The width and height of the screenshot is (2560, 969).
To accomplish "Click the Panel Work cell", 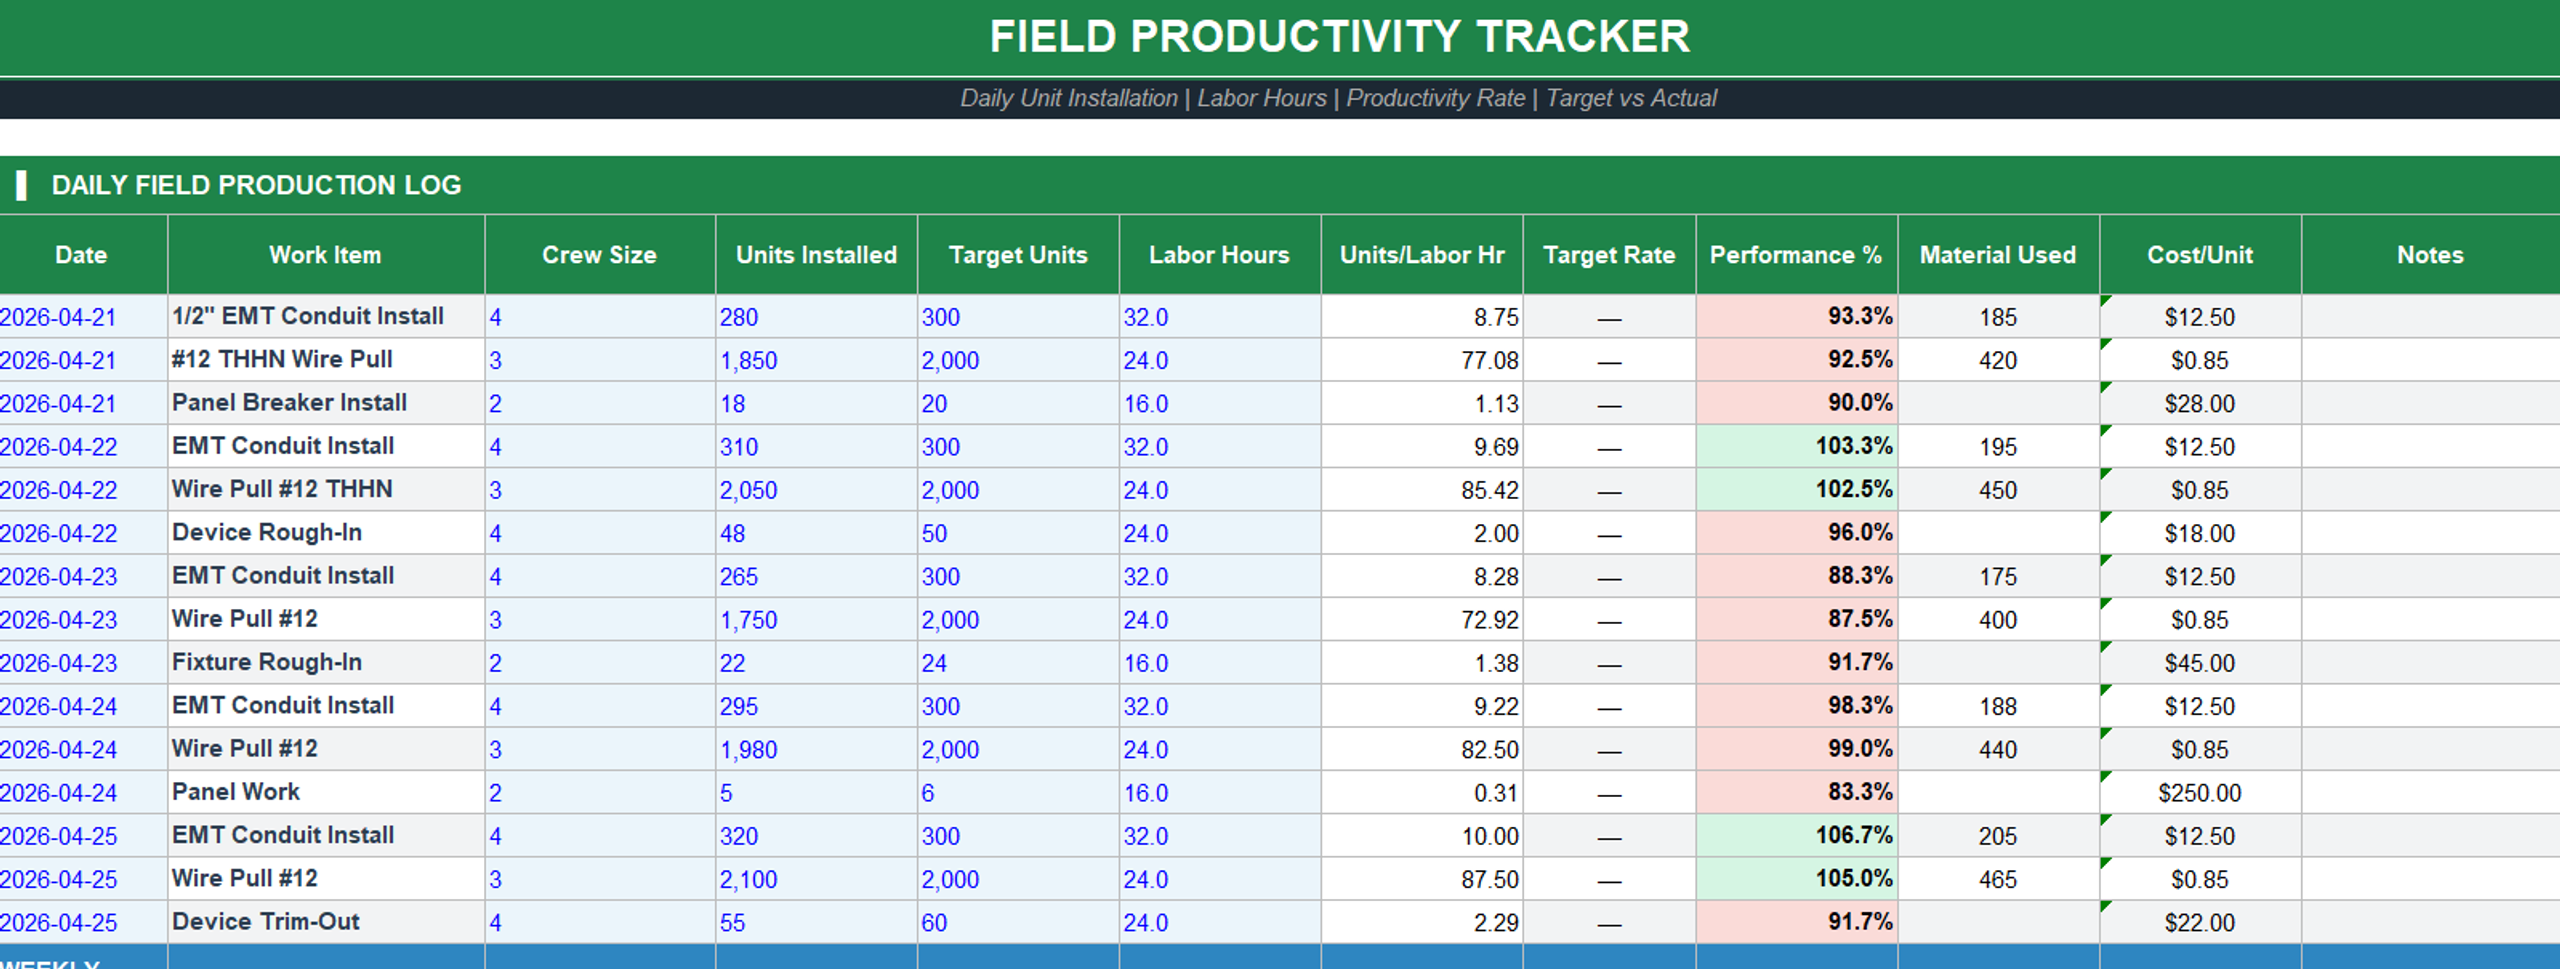I will click(x=326, y=792).
